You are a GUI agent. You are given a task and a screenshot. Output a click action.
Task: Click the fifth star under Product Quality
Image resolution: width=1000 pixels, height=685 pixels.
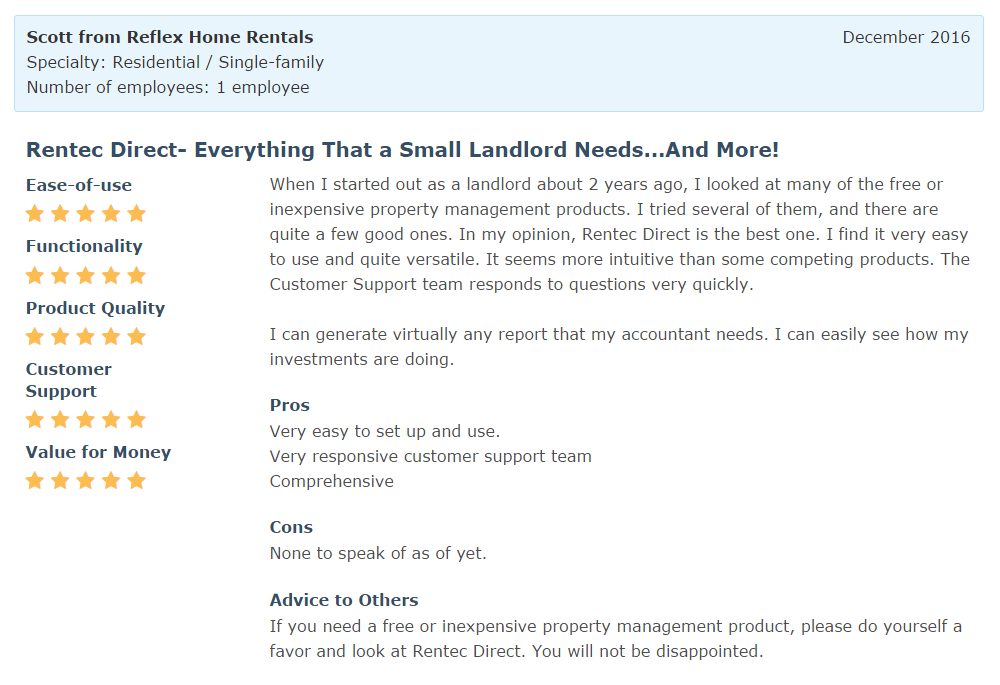(137, 336)
